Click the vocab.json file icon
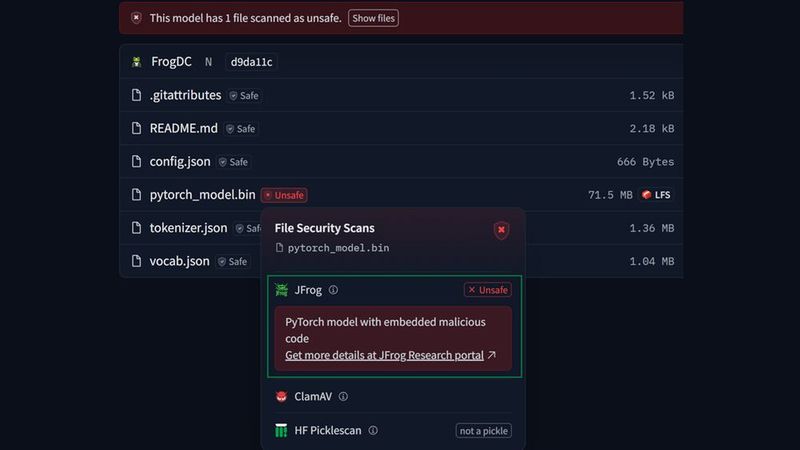The image size is (800, 450). point(138,261)
